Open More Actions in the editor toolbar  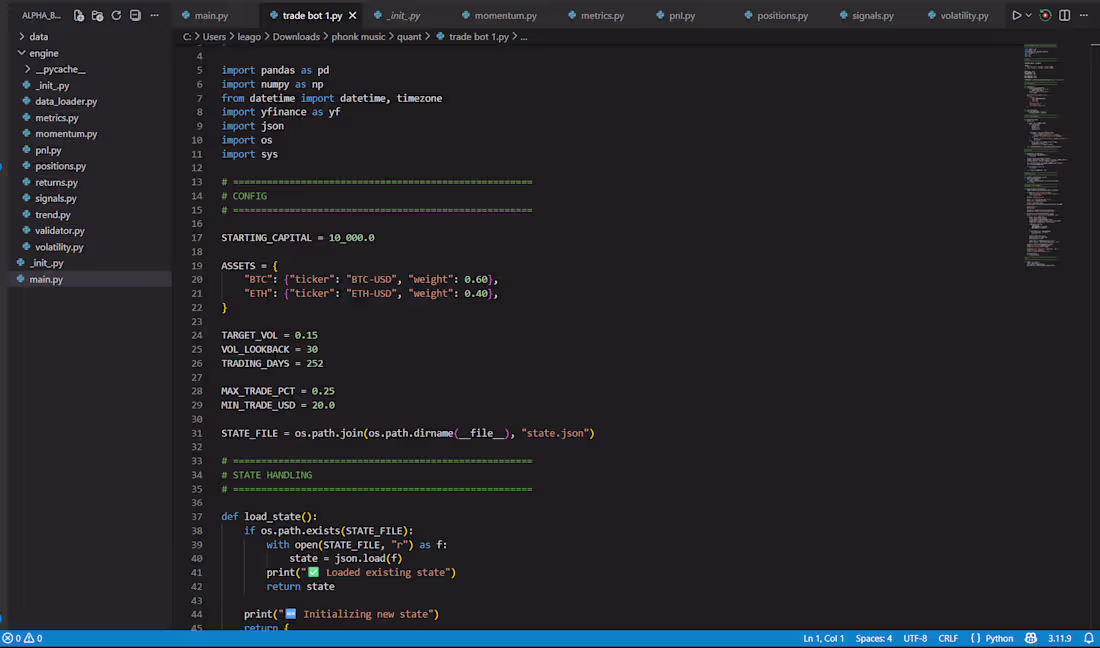(x=1086, y=15)
